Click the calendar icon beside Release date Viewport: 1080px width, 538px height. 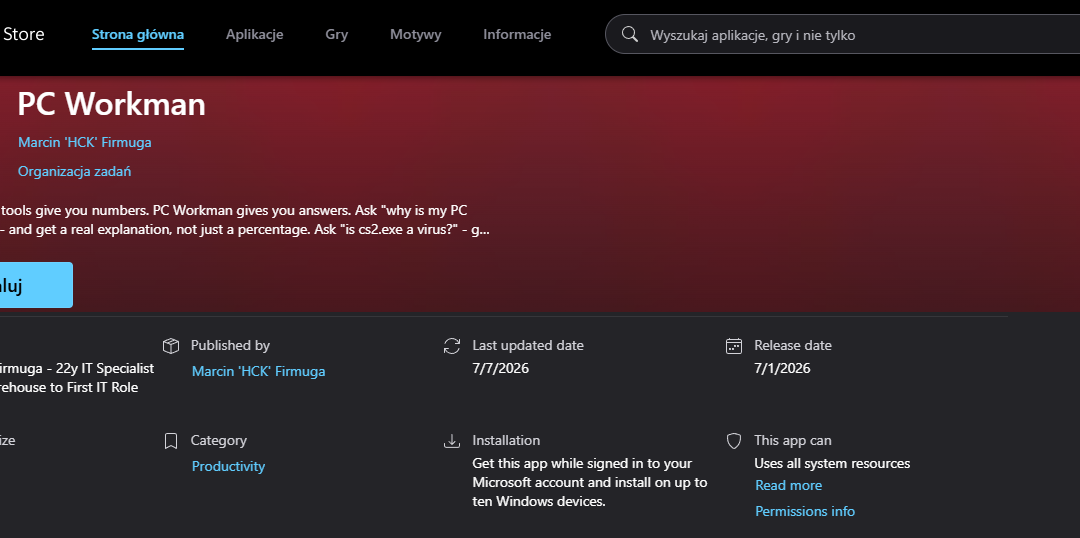[734, 346]
